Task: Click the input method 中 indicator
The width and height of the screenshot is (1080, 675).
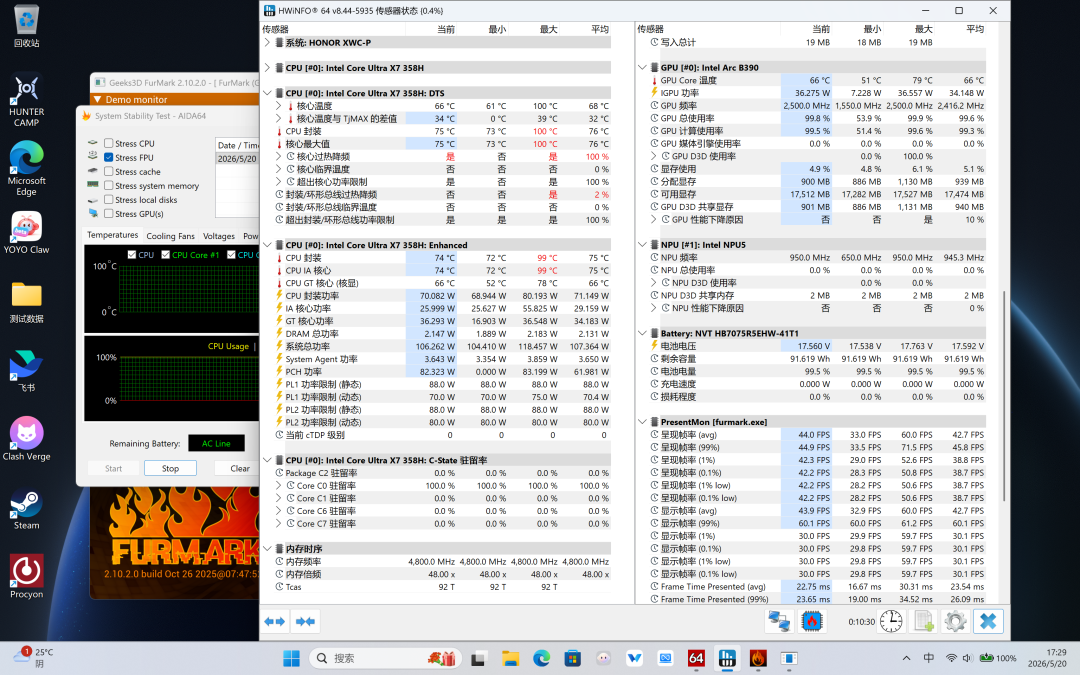Action: tap(928, 658)
